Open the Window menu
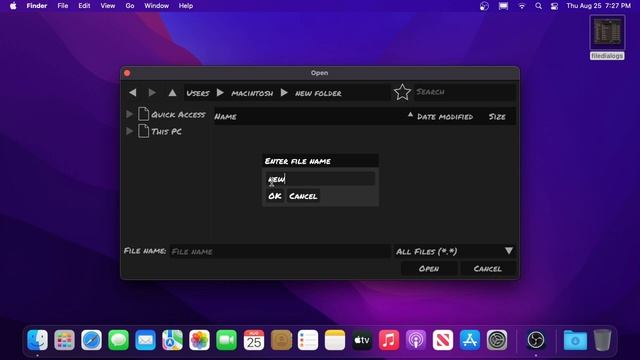The width and height of the screenshot is (640, 360). pyautogui.click(x=156, y=6)
